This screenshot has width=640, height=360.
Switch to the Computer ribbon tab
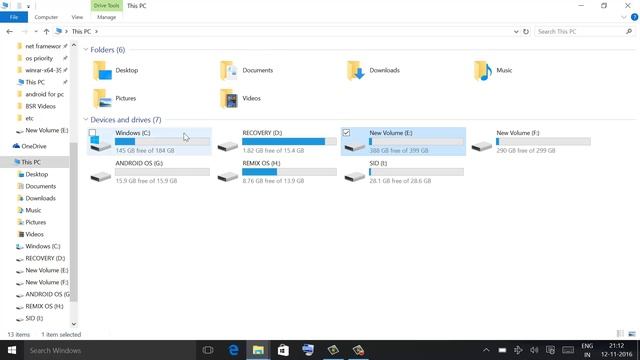pyautogui.click(x=46, y=17)
